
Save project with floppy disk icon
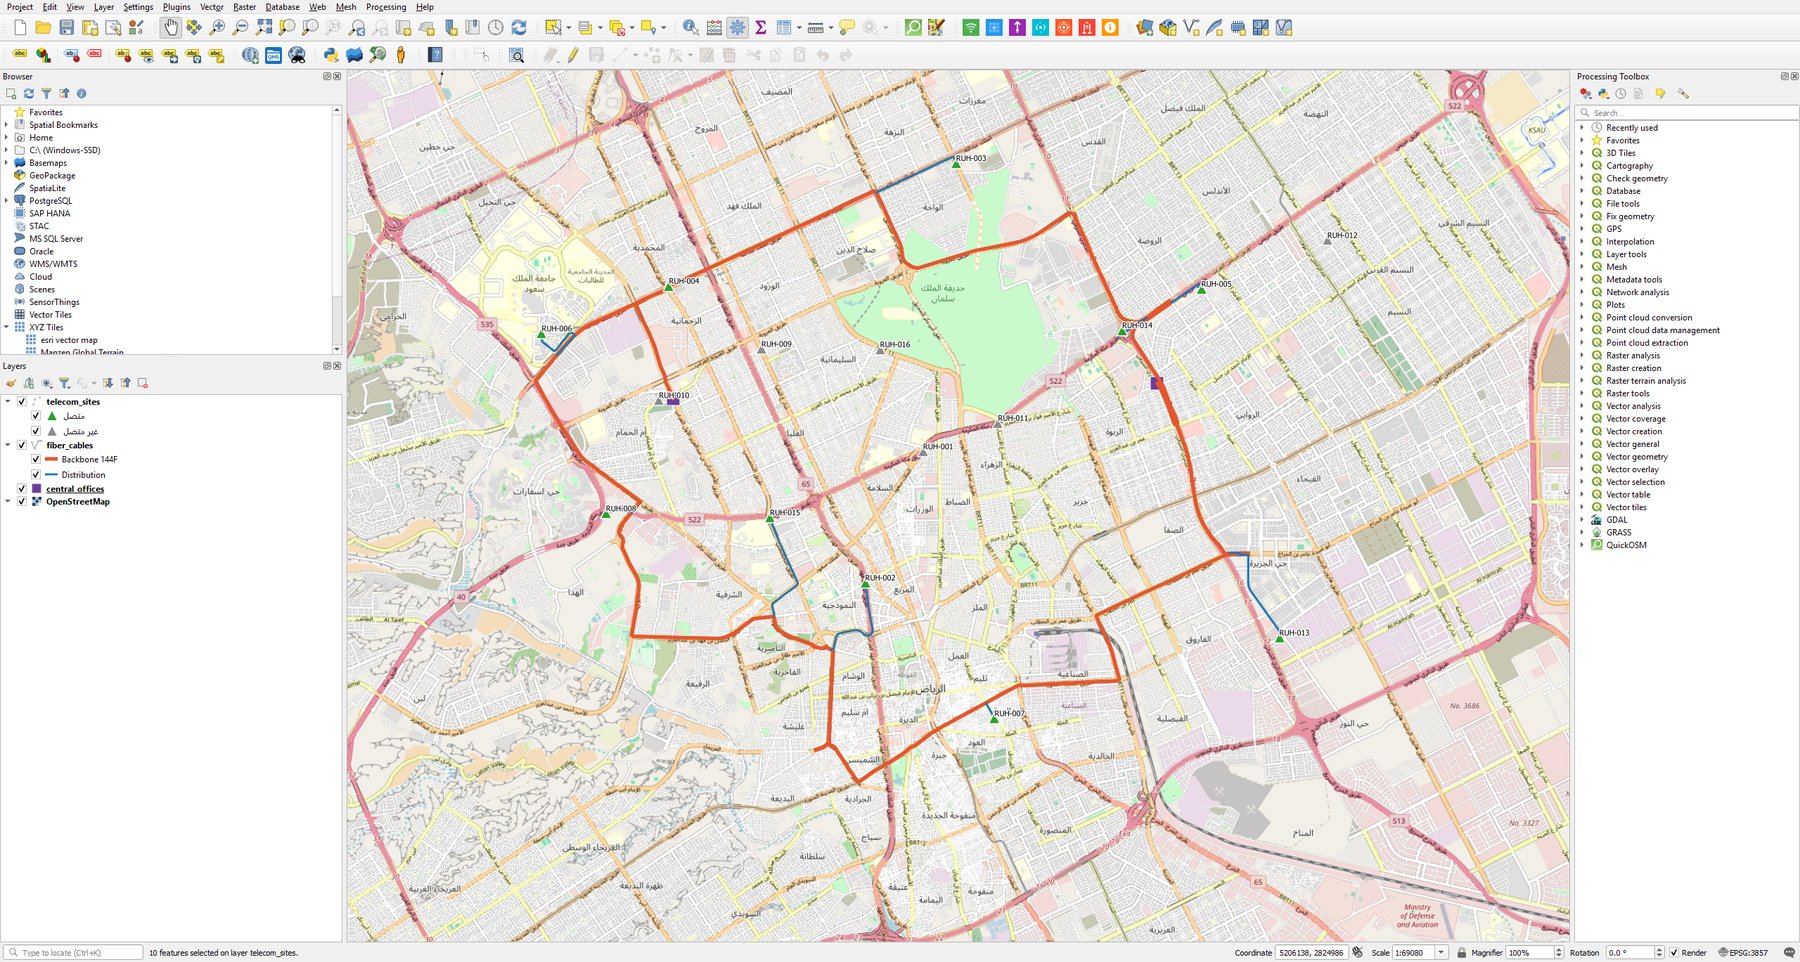tap(66, 28)
